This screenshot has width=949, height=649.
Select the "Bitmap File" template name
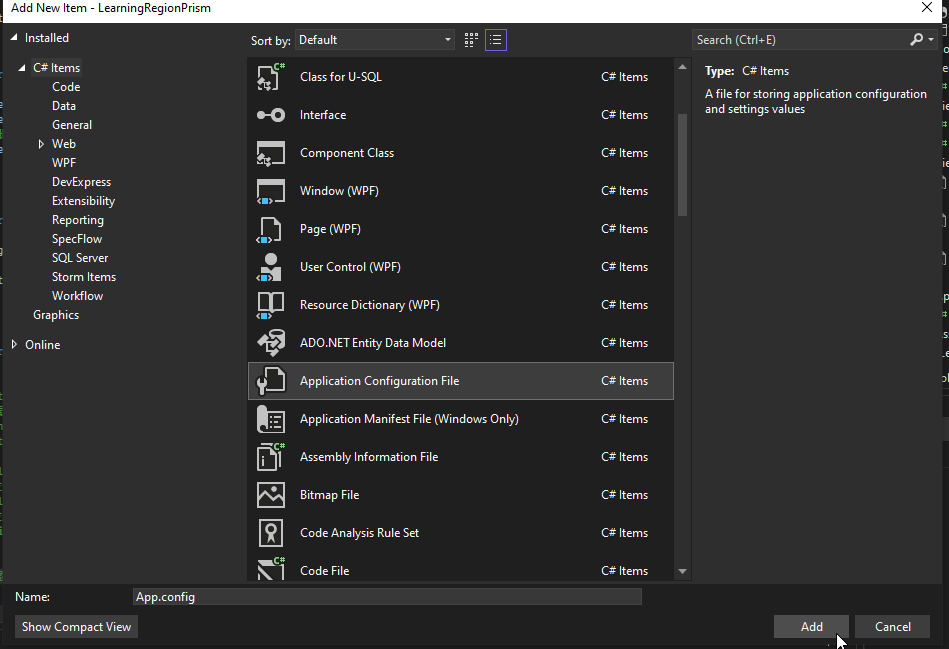click(330, 495)
